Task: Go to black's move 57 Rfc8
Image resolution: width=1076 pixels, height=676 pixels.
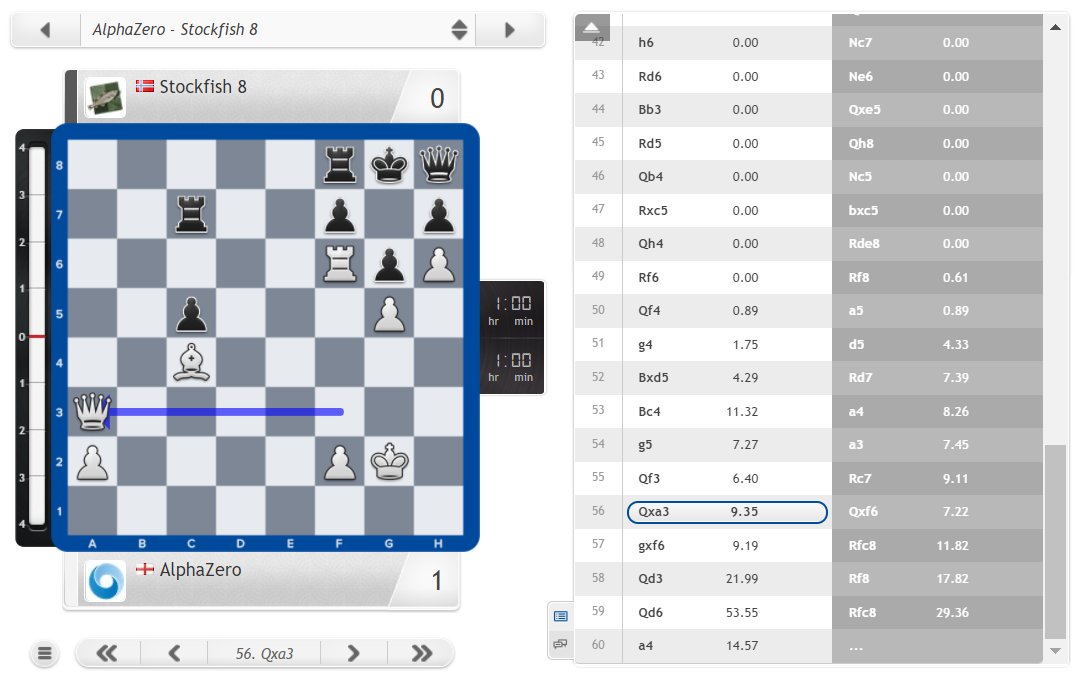Action: (x=937, y=546)
